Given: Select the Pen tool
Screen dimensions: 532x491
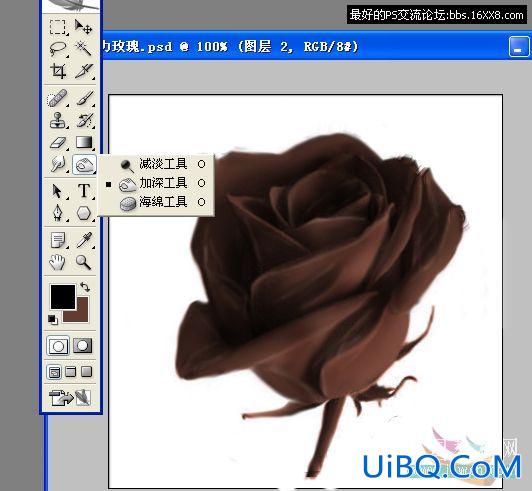Looking at the screenshot, I should pyautogui.click(x=57, y=213).
